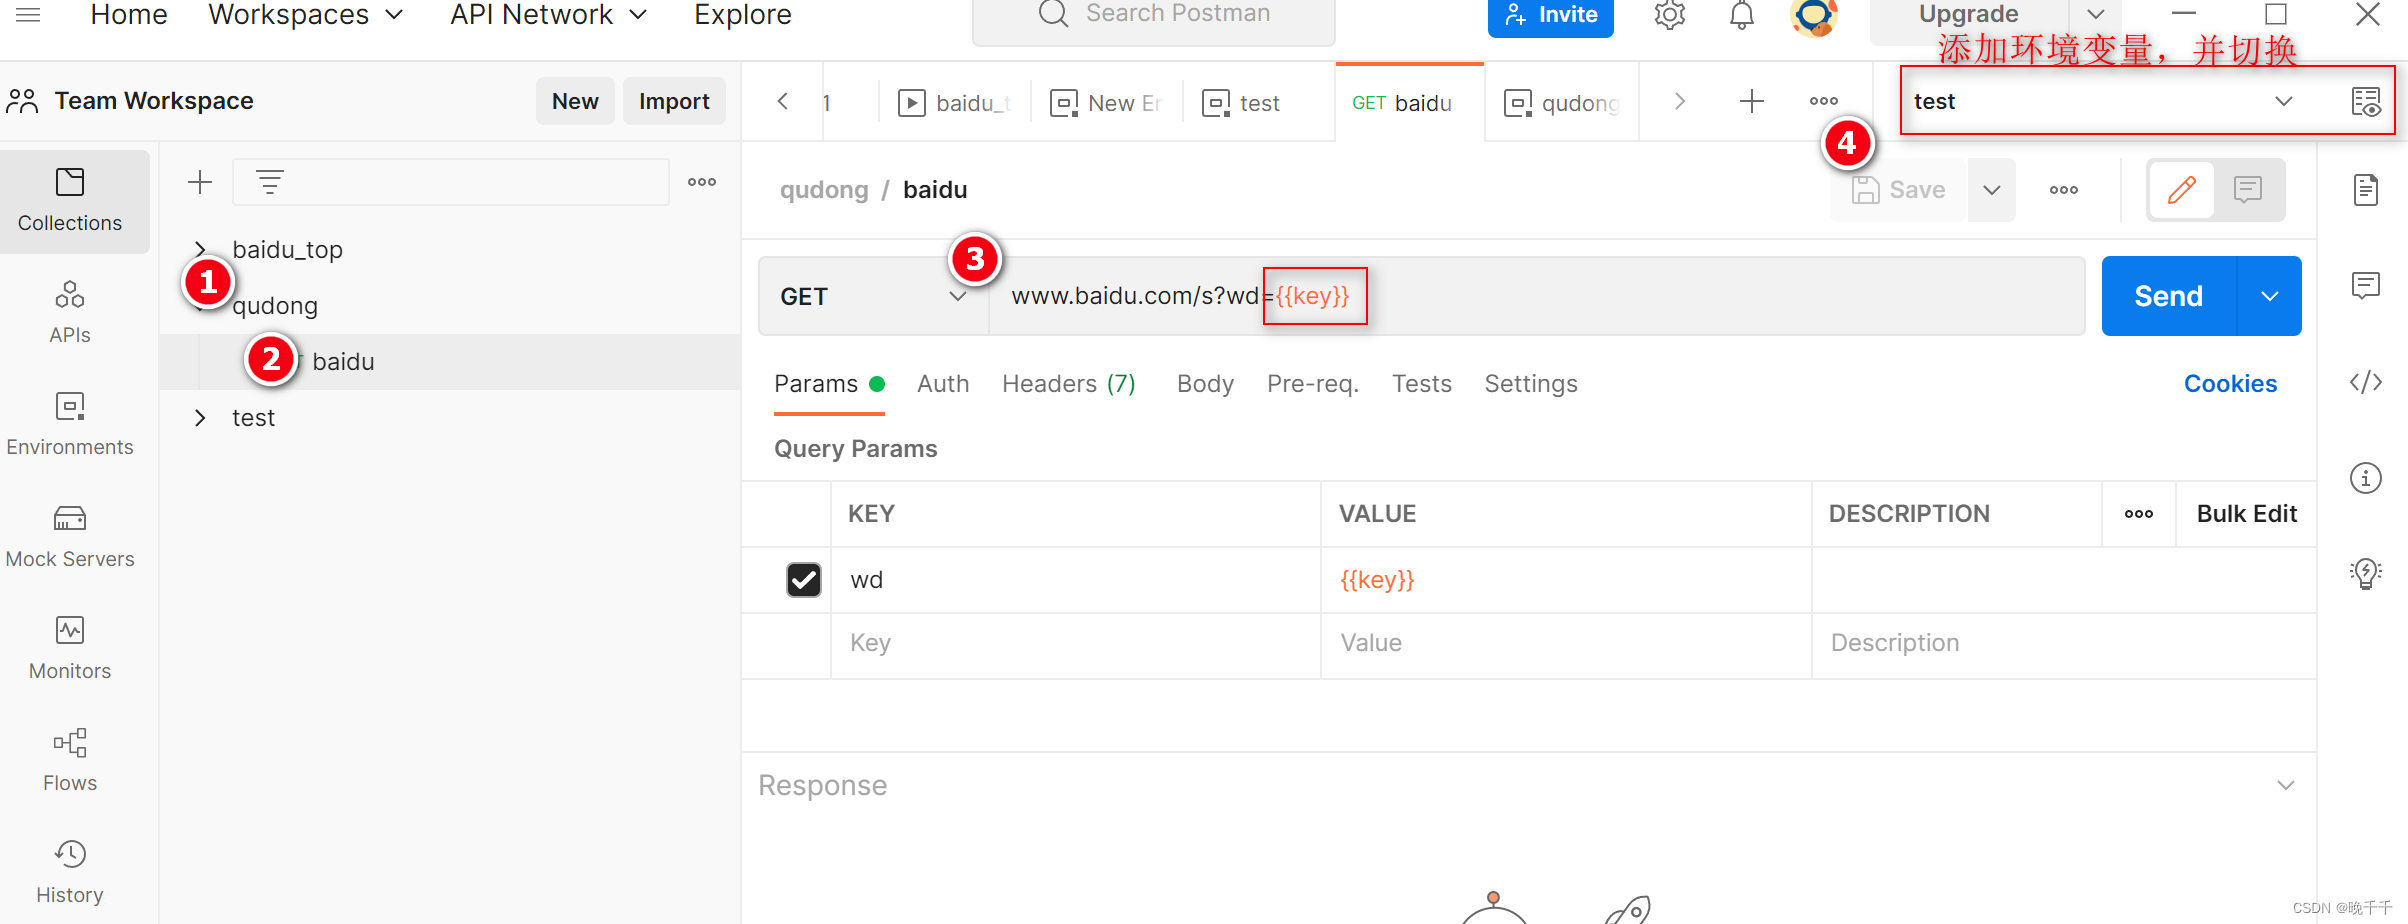The image size is (2408, 924).
Task: Click the New button
Action: tap(575, 101)
